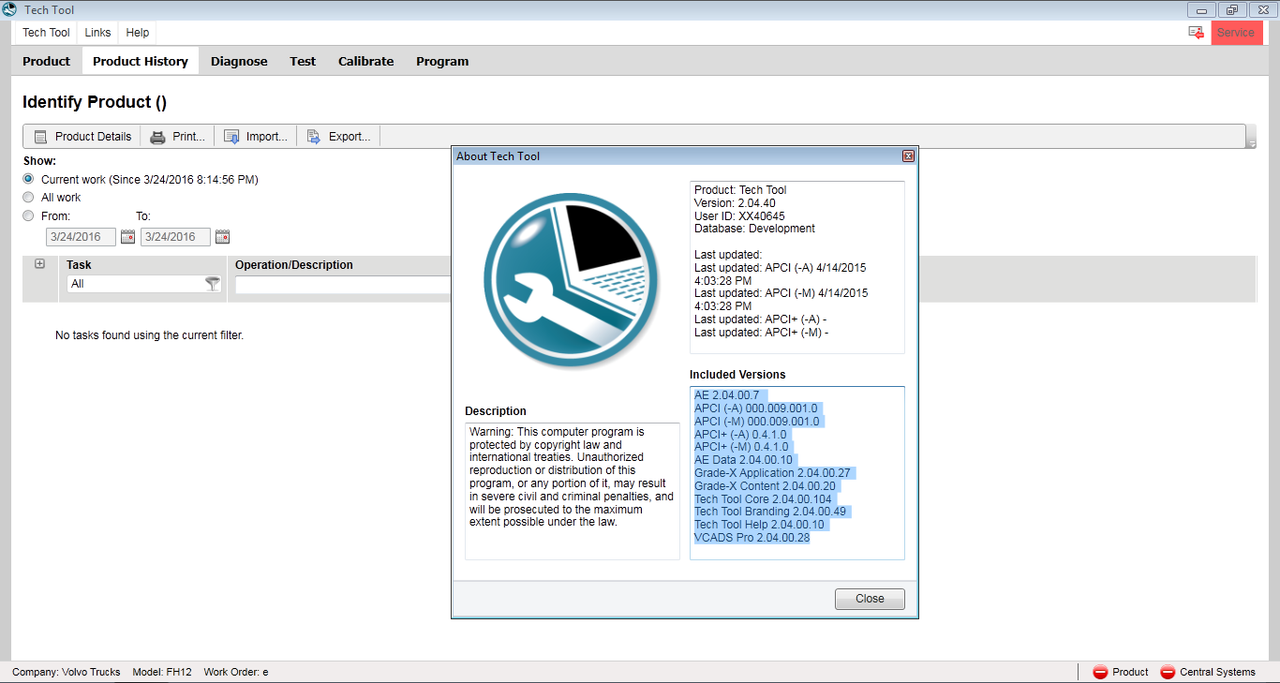Image resolution: width=1280 pixels, height=683 pixels.
Task: Click the Export... toolbar button label
Action: click(x=350, y=136)
